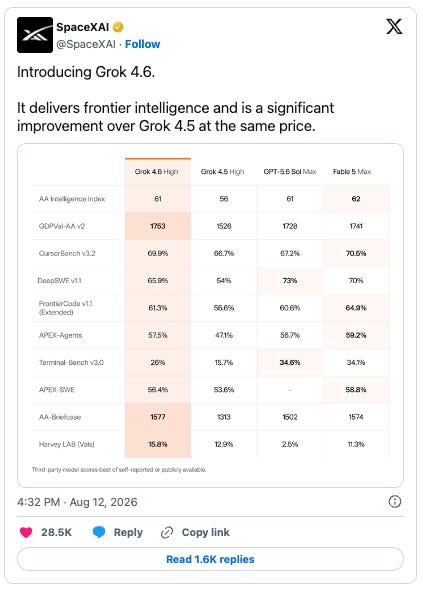Like the post with heart icon

tap(26, 532)
